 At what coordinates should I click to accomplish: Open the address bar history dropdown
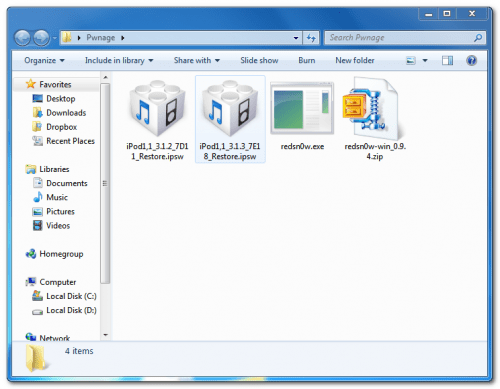296,38
